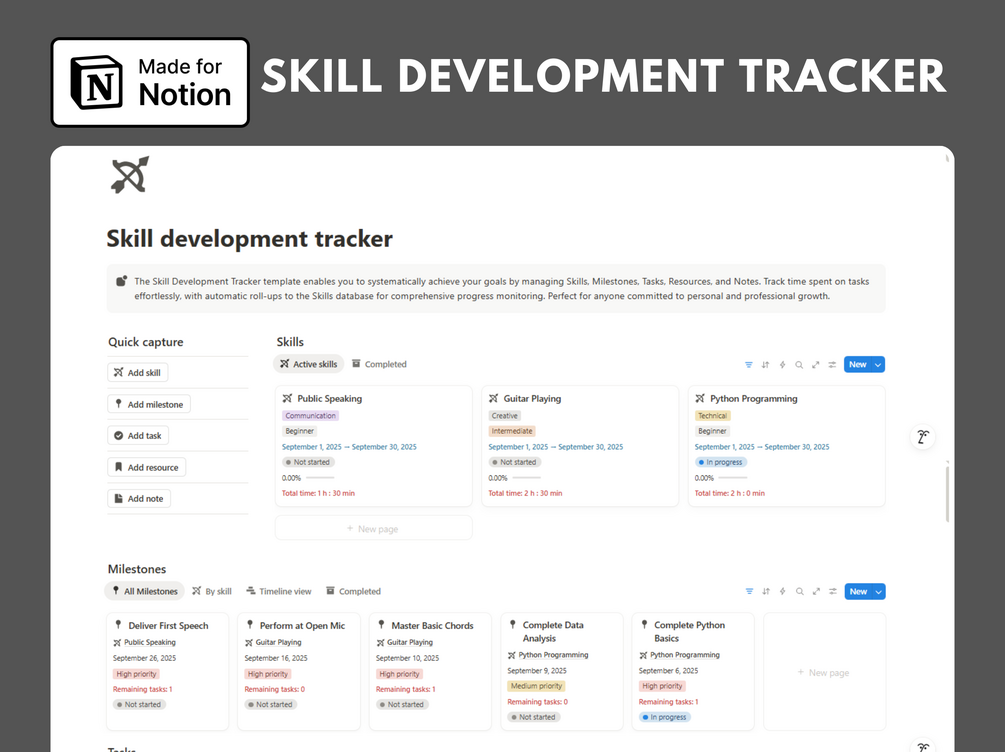
Task: Click the Python Programming card skill icon
Action: click(700, 398)
